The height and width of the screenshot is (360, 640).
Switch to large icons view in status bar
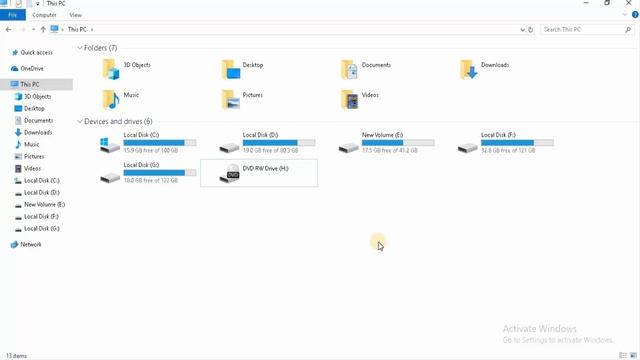pos(633,356)
